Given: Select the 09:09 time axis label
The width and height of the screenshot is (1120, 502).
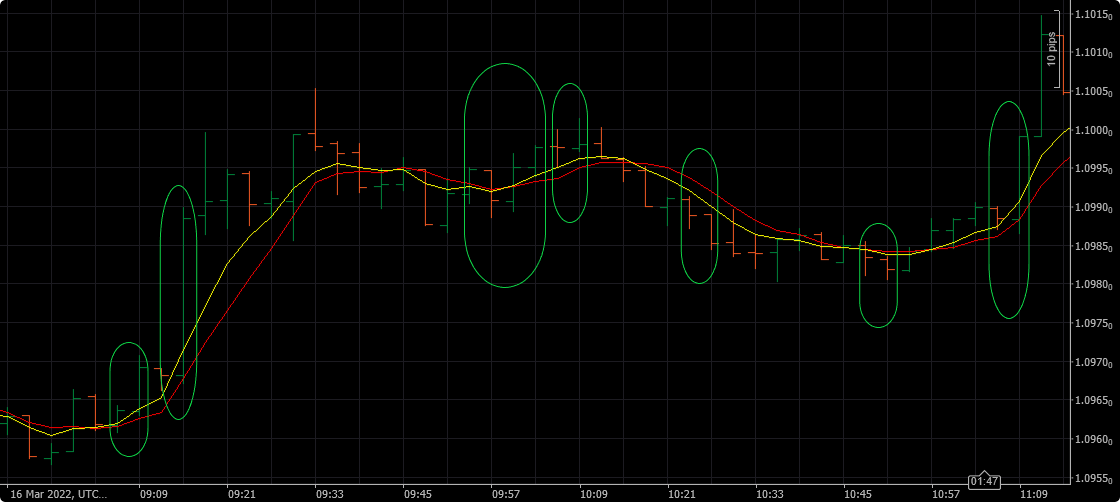Looking at the screenshot, I should [153, 493].
